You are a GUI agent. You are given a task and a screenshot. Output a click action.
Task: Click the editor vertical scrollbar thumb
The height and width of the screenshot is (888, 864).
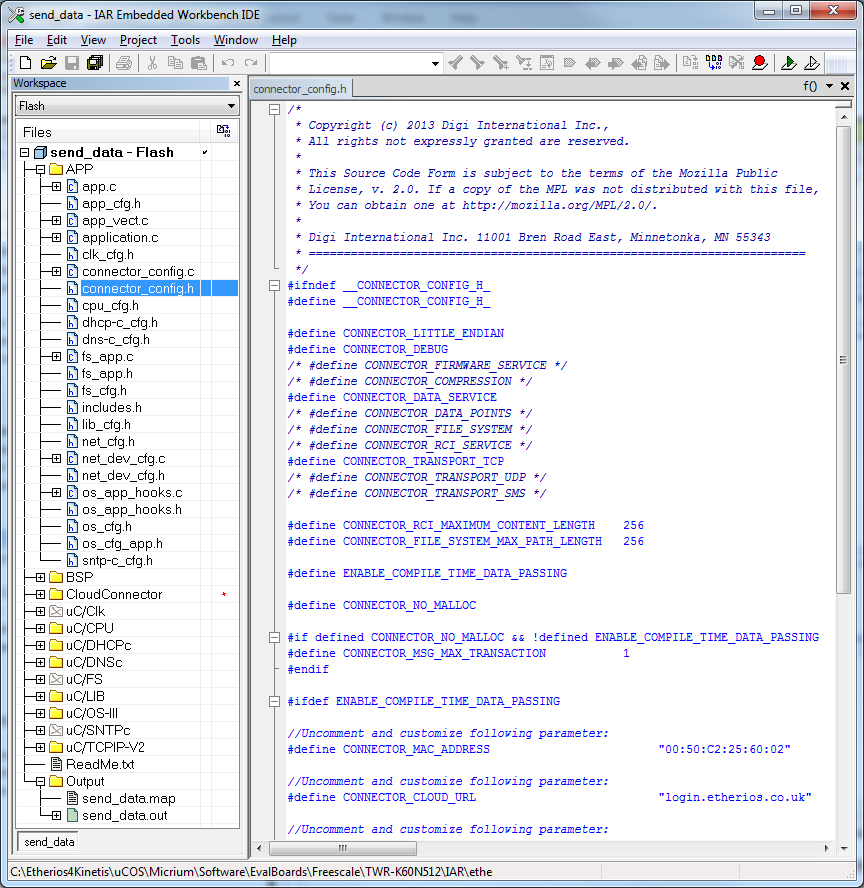tap(844, 360)
